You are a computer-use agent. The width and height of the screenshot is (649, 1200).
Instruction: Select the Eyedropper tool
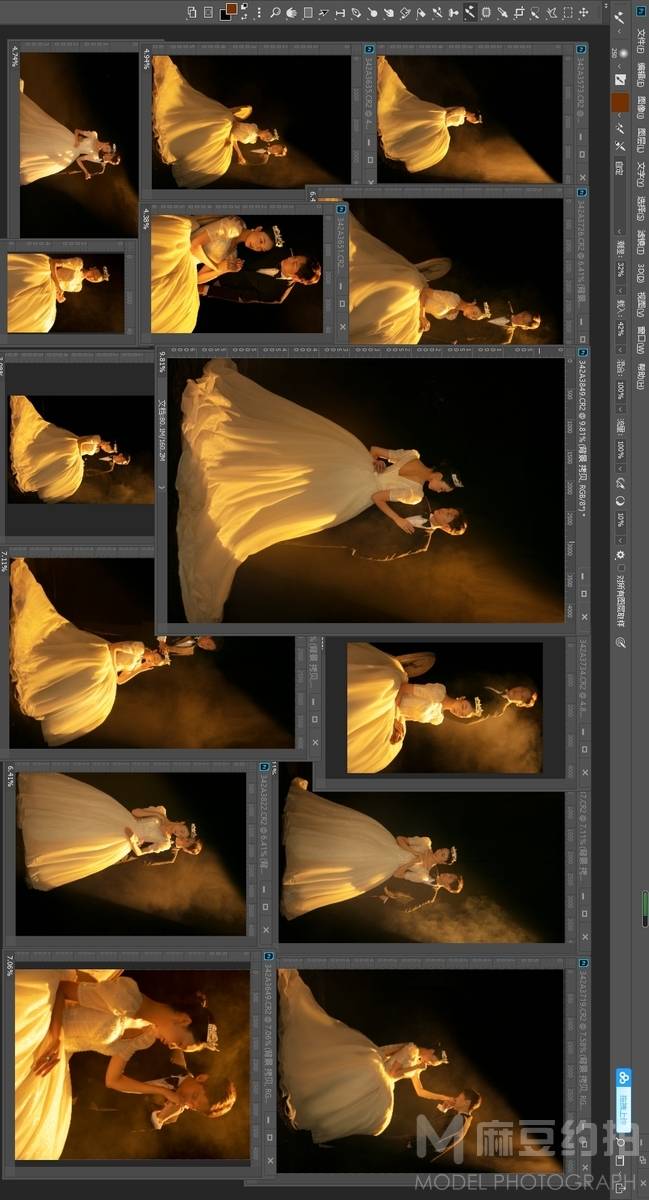pyautogui.click(x=503, y=13)
